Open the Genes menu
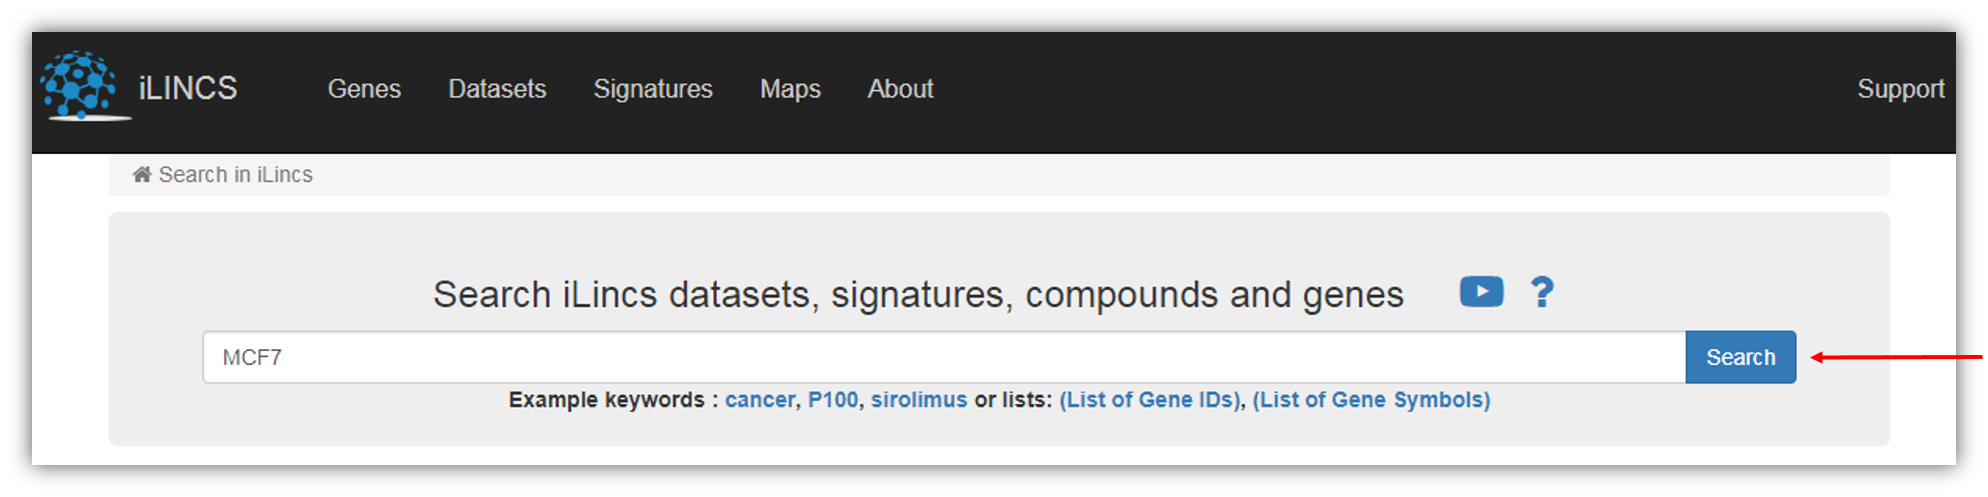 pyautogui.click(x=364, y=89)
